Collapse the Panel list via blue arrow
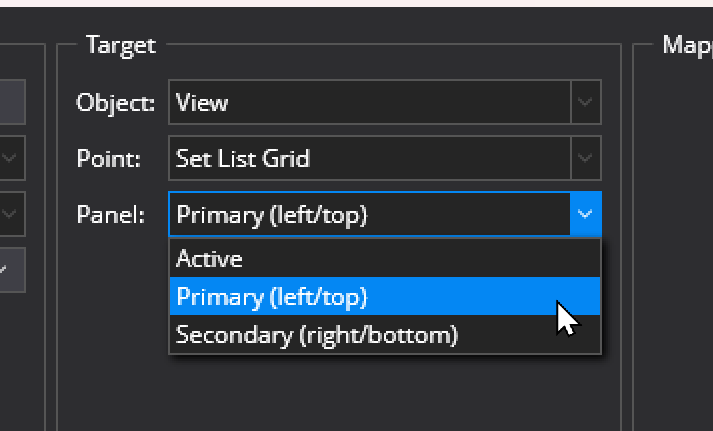The image size is (713, 431). (x=586, y=214)
